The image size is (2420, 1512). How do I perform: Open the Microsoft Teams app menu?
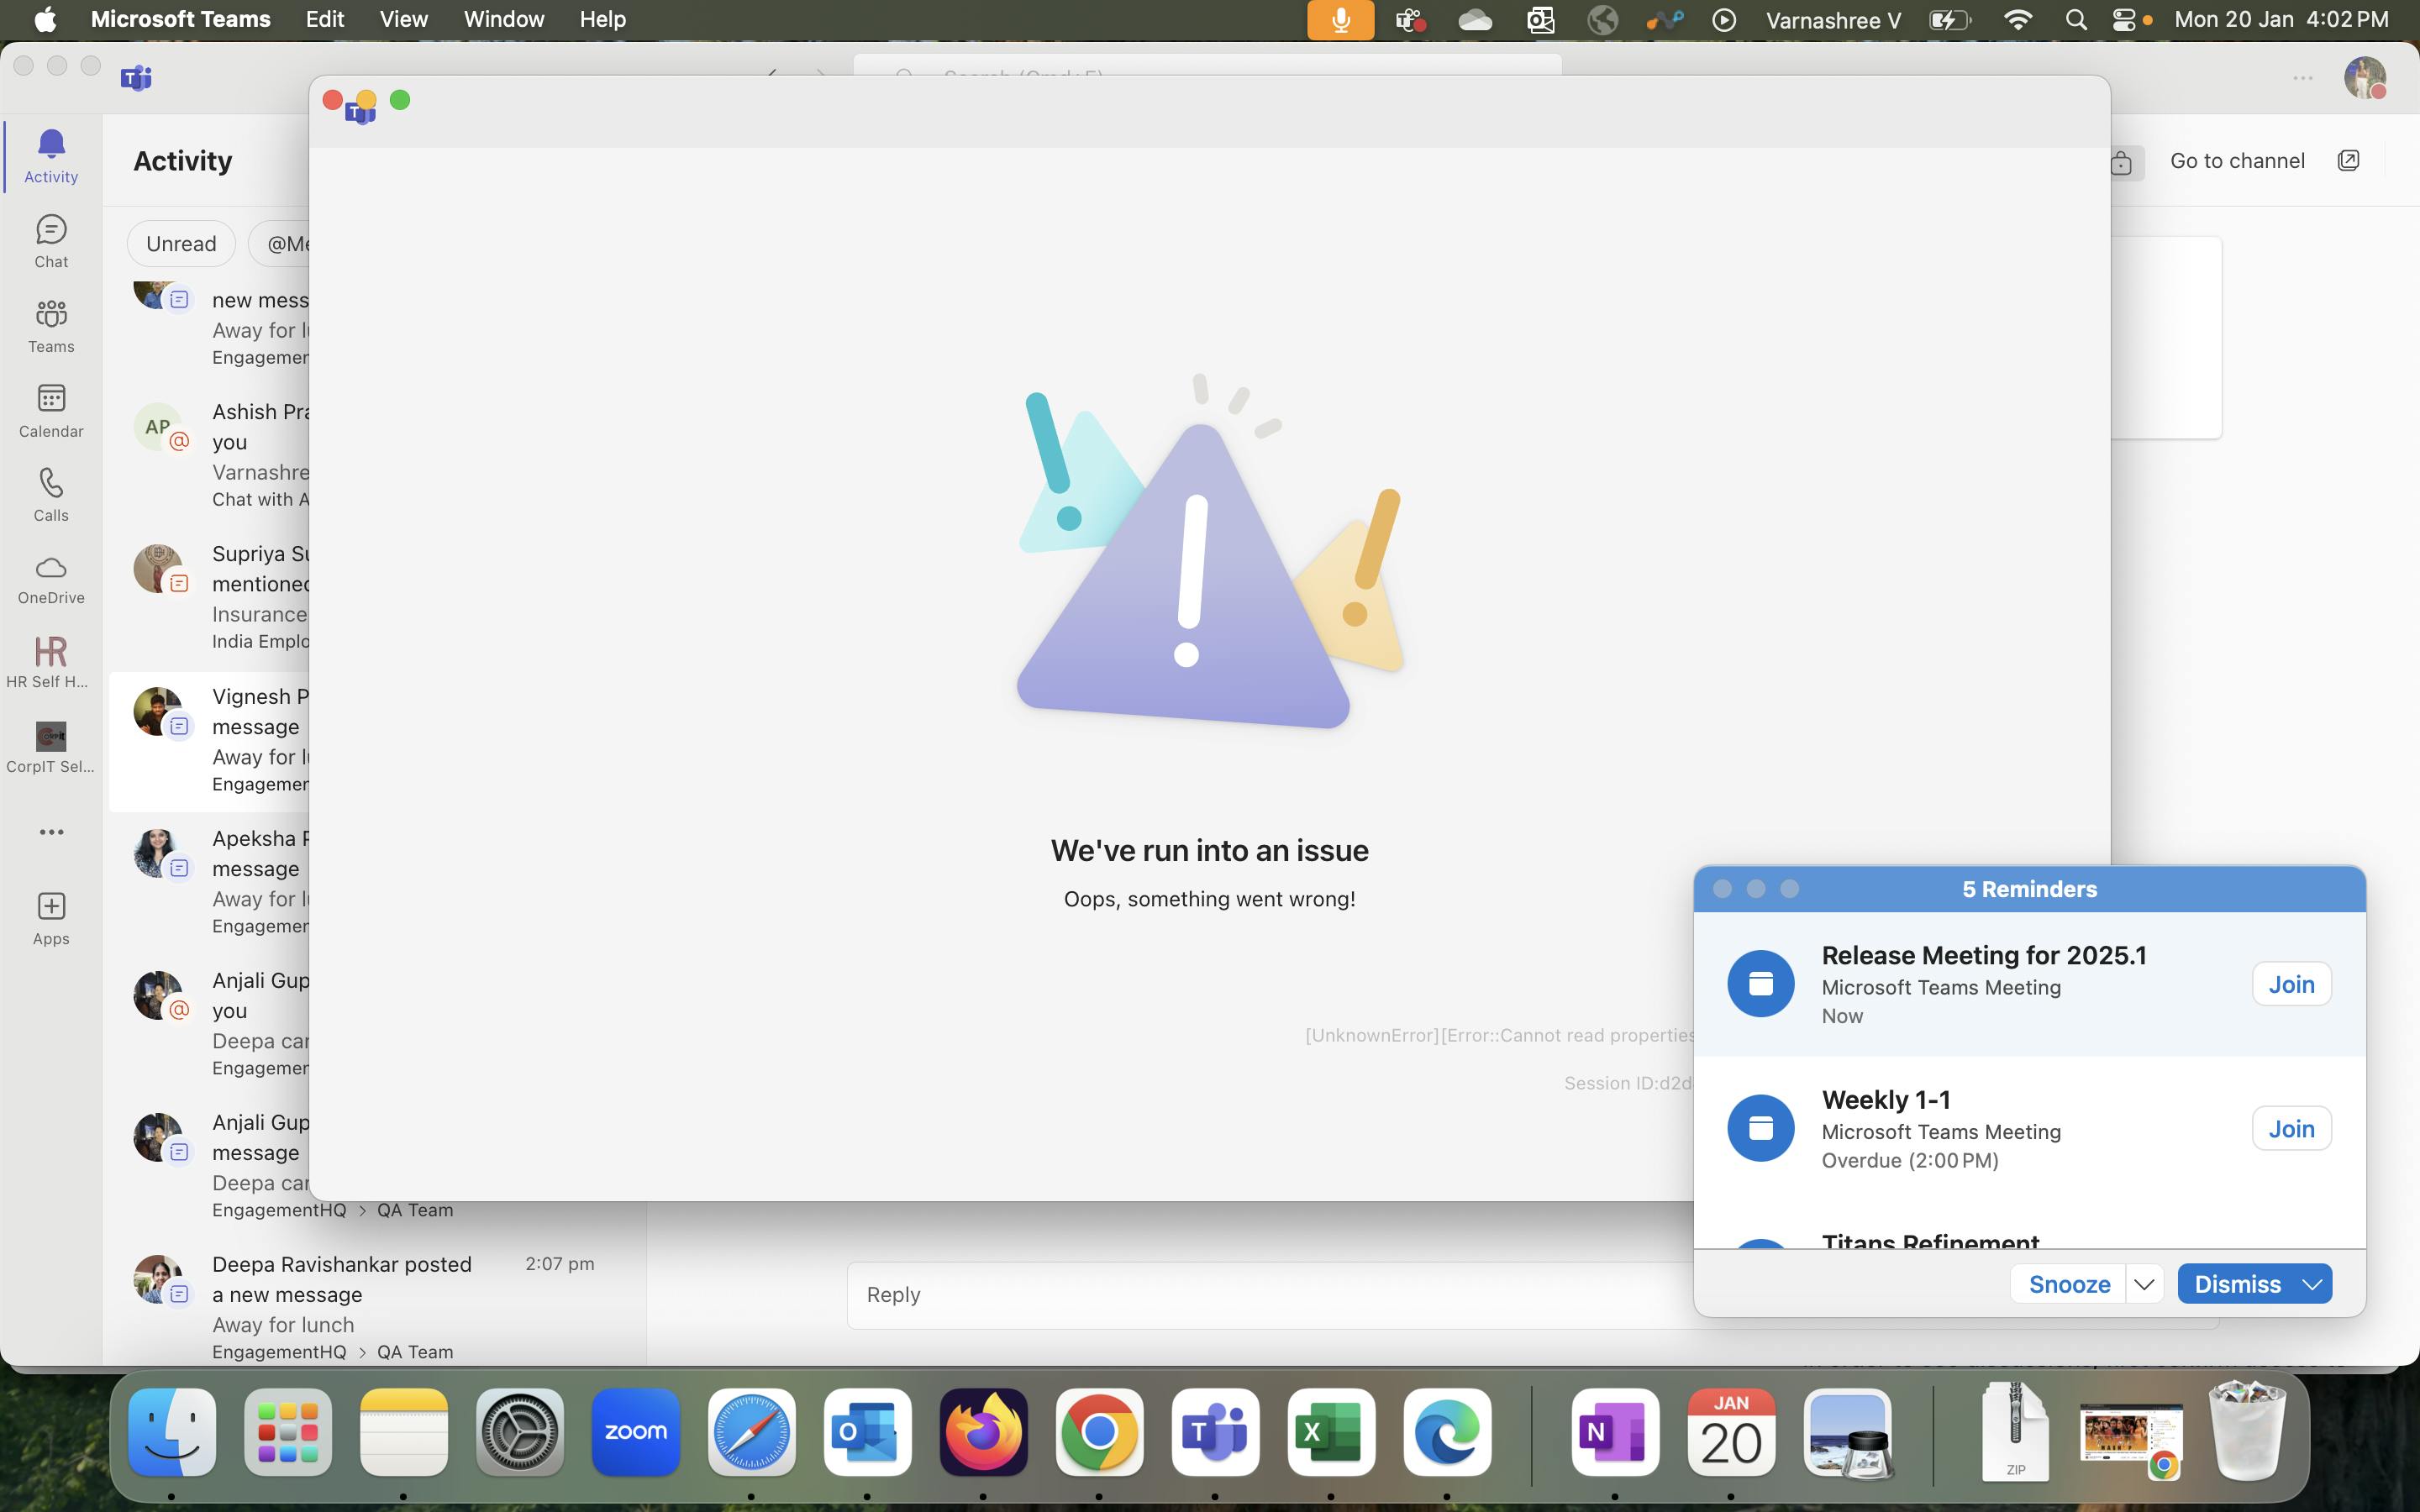click(x=180, y=20)
